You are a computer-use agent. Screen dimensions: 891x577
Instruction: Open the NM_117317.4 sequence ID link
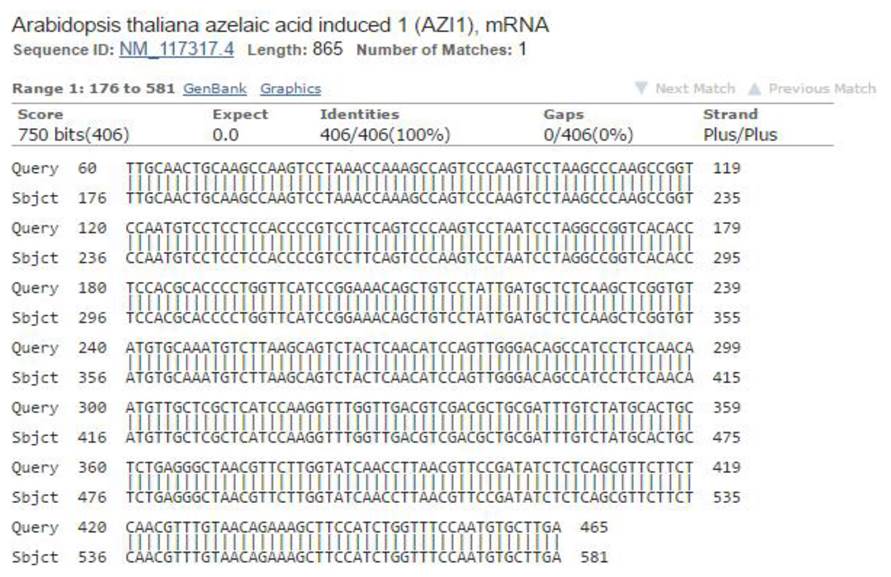click(x=176, y=49)
